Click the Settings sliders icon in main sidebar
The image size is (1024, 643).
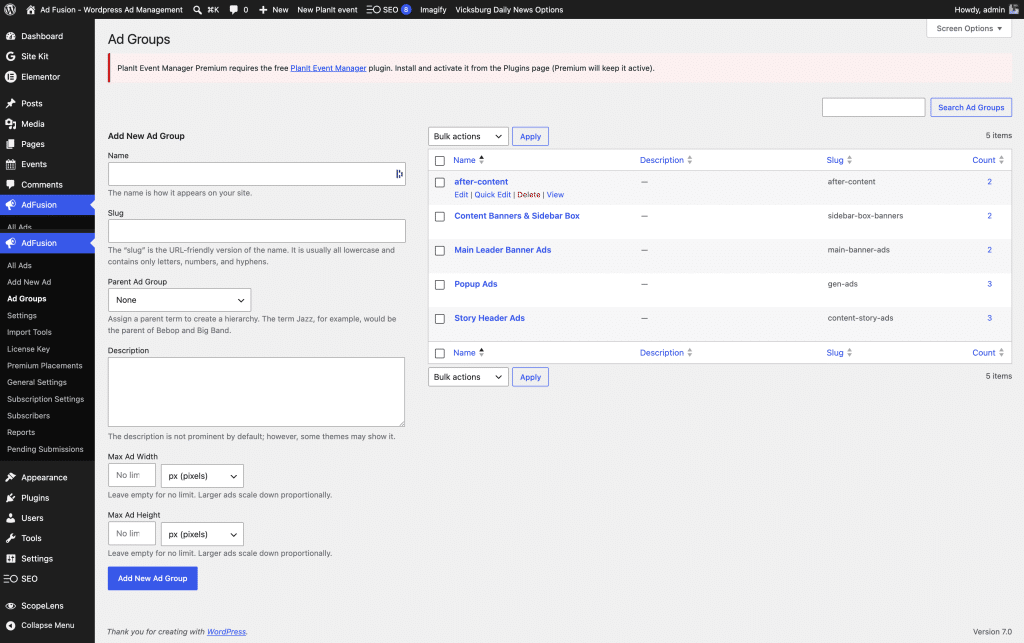[x=10, y=559]
